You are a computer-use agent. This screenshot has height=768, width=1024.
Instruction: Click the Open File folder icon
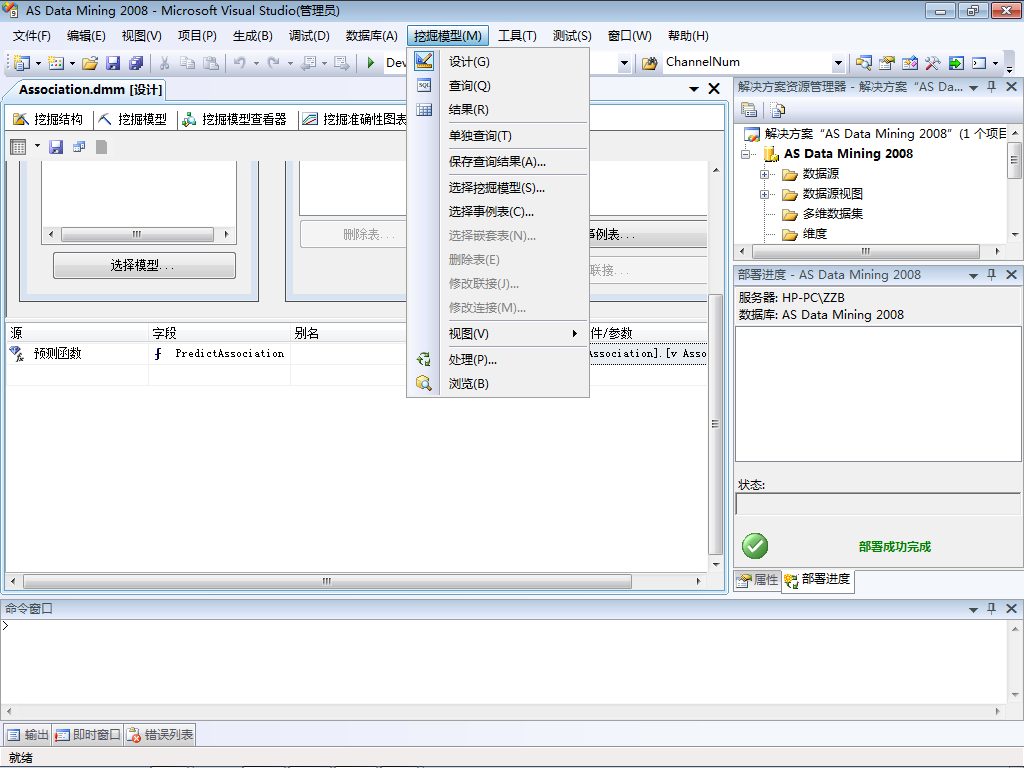point(90,63)
